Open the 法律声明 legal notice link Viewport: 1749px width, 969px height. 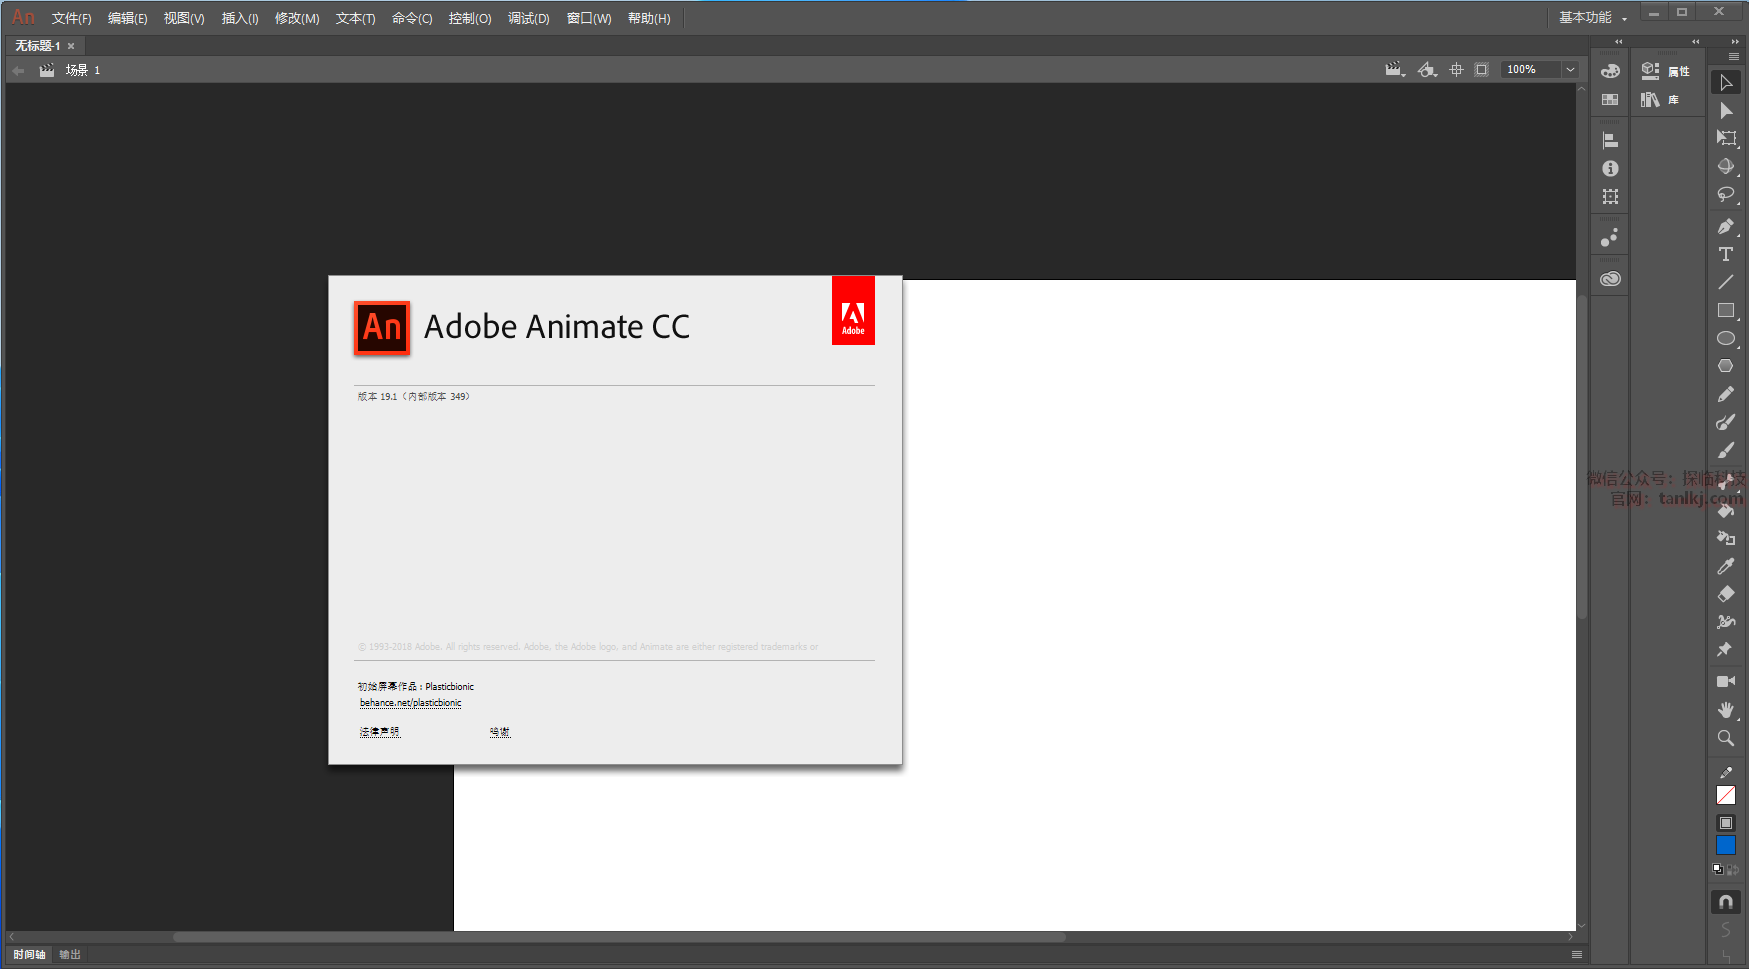click(380, 732)
